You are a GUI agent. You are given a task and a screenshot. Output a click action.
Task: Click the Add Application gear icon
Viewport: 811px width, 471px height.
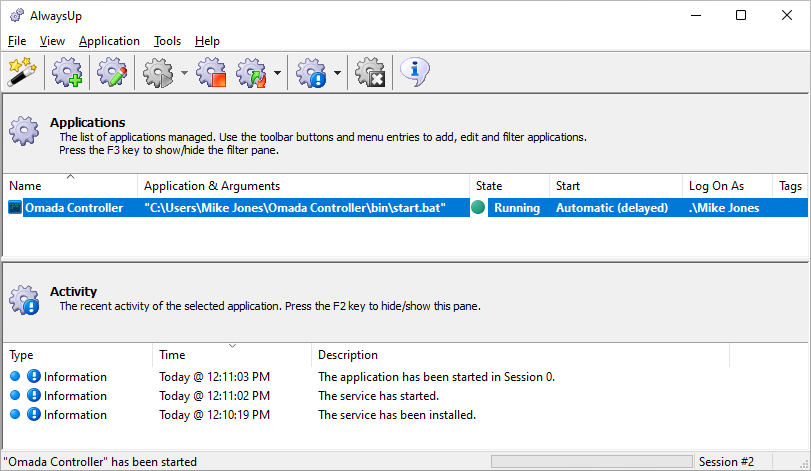(67, 72)
